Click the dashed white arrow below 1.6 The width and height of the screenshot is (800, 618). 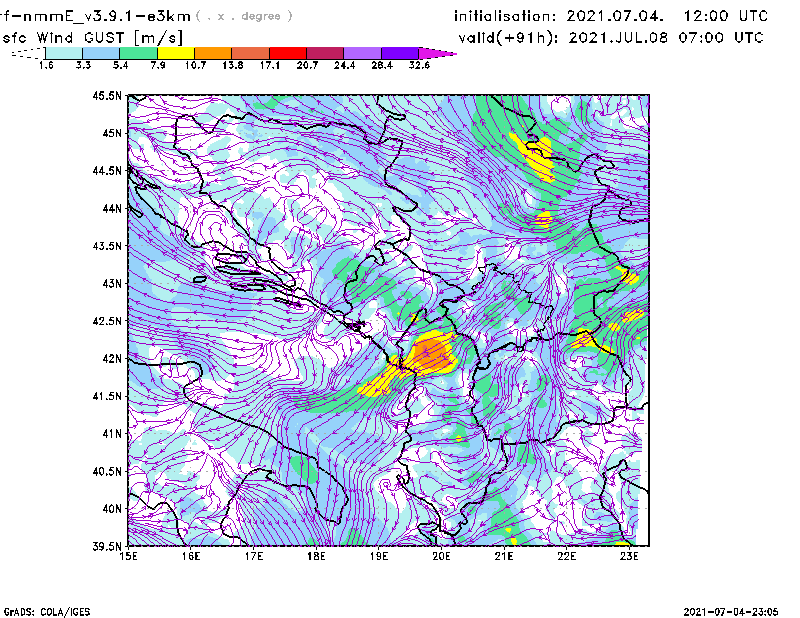(28, 53)
